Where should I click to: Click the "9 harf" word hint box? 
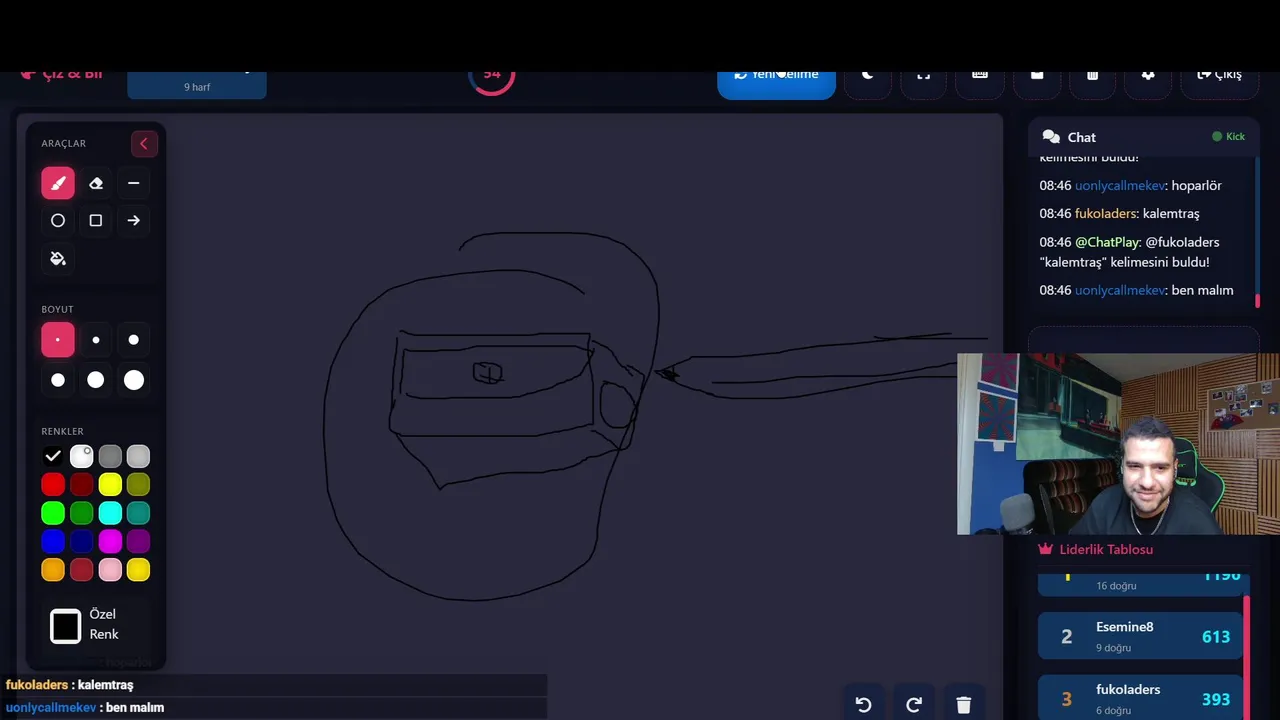[x=197, y=85]
